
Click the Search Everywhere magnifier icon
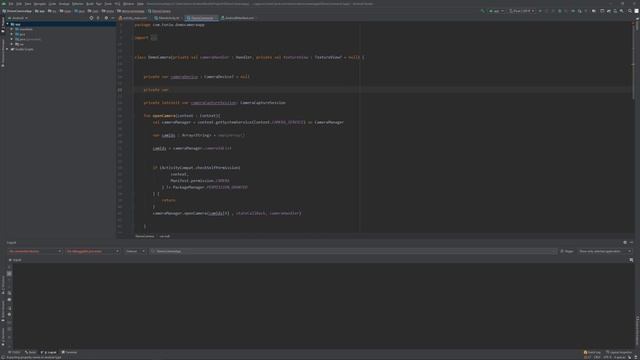click(x=630, y=11)
